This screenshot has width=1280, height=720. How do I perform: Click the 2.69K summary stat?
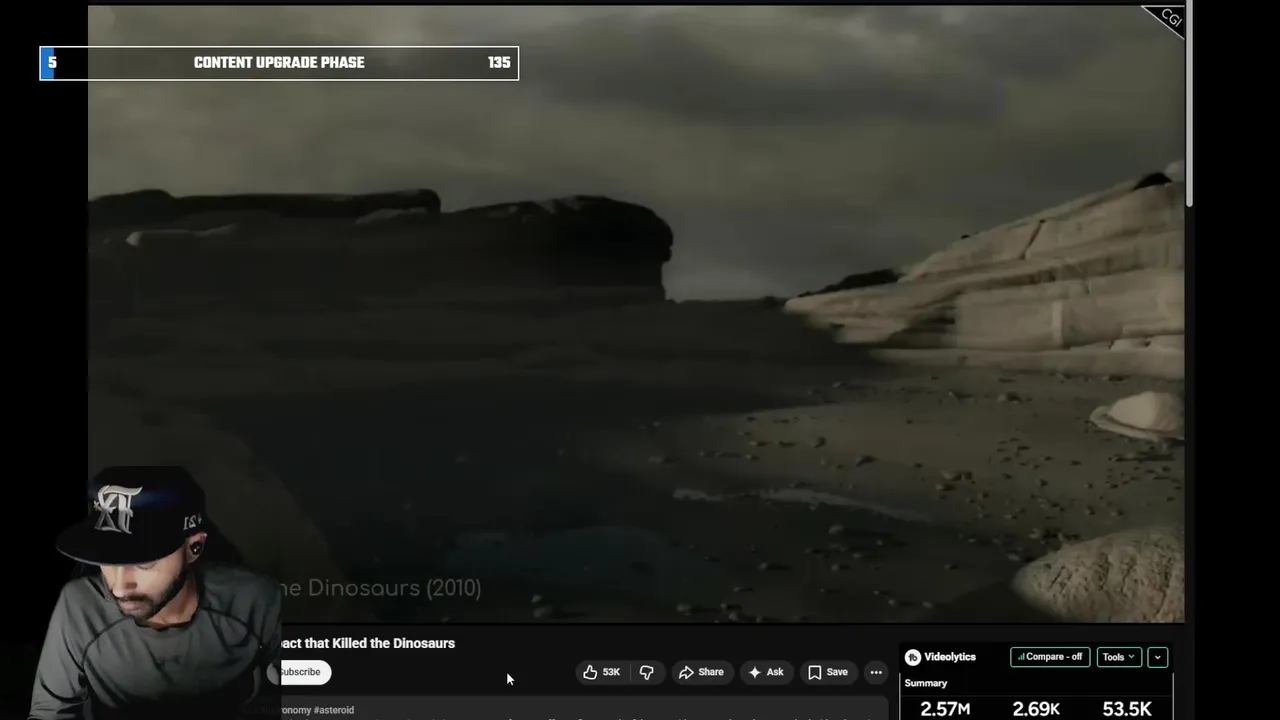tap(1036, 709)
